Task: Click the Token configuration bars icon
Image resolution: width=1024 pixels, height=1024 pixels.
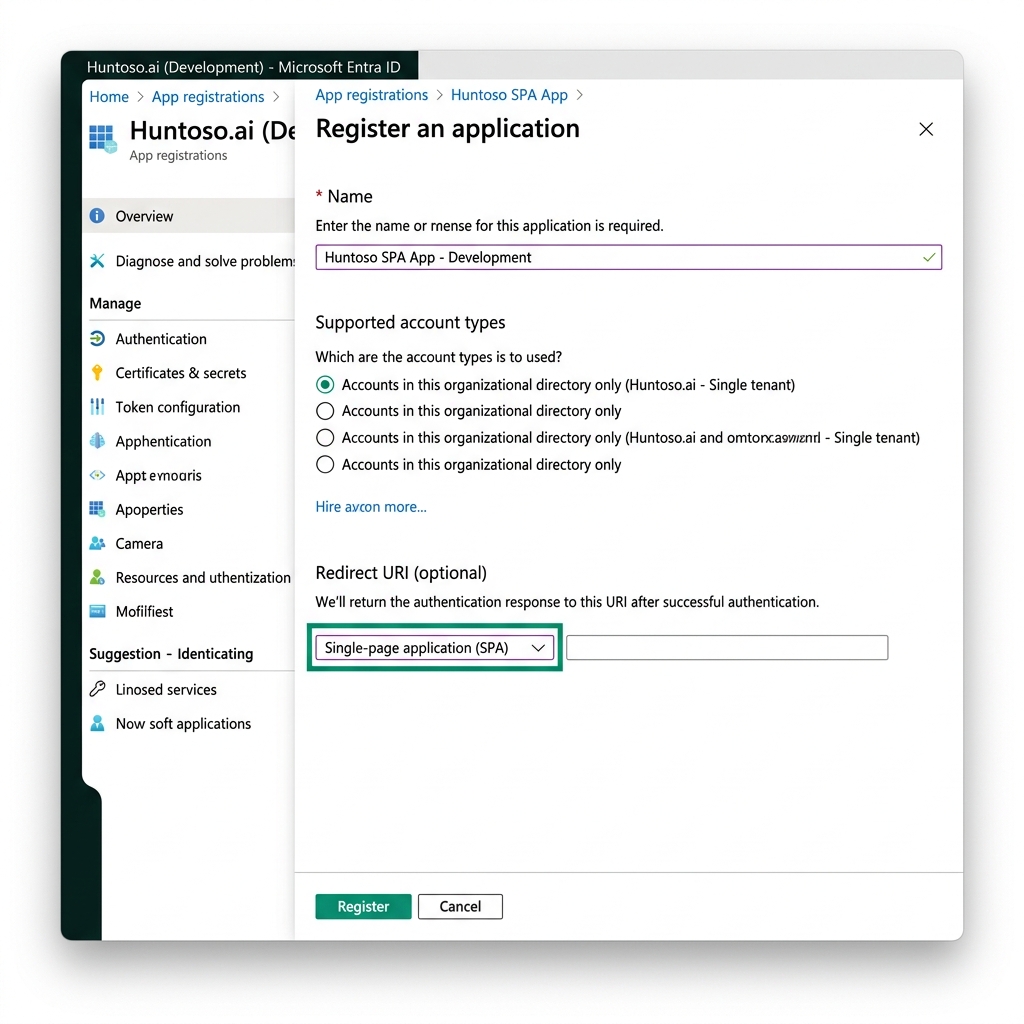Action: (97, 407)
